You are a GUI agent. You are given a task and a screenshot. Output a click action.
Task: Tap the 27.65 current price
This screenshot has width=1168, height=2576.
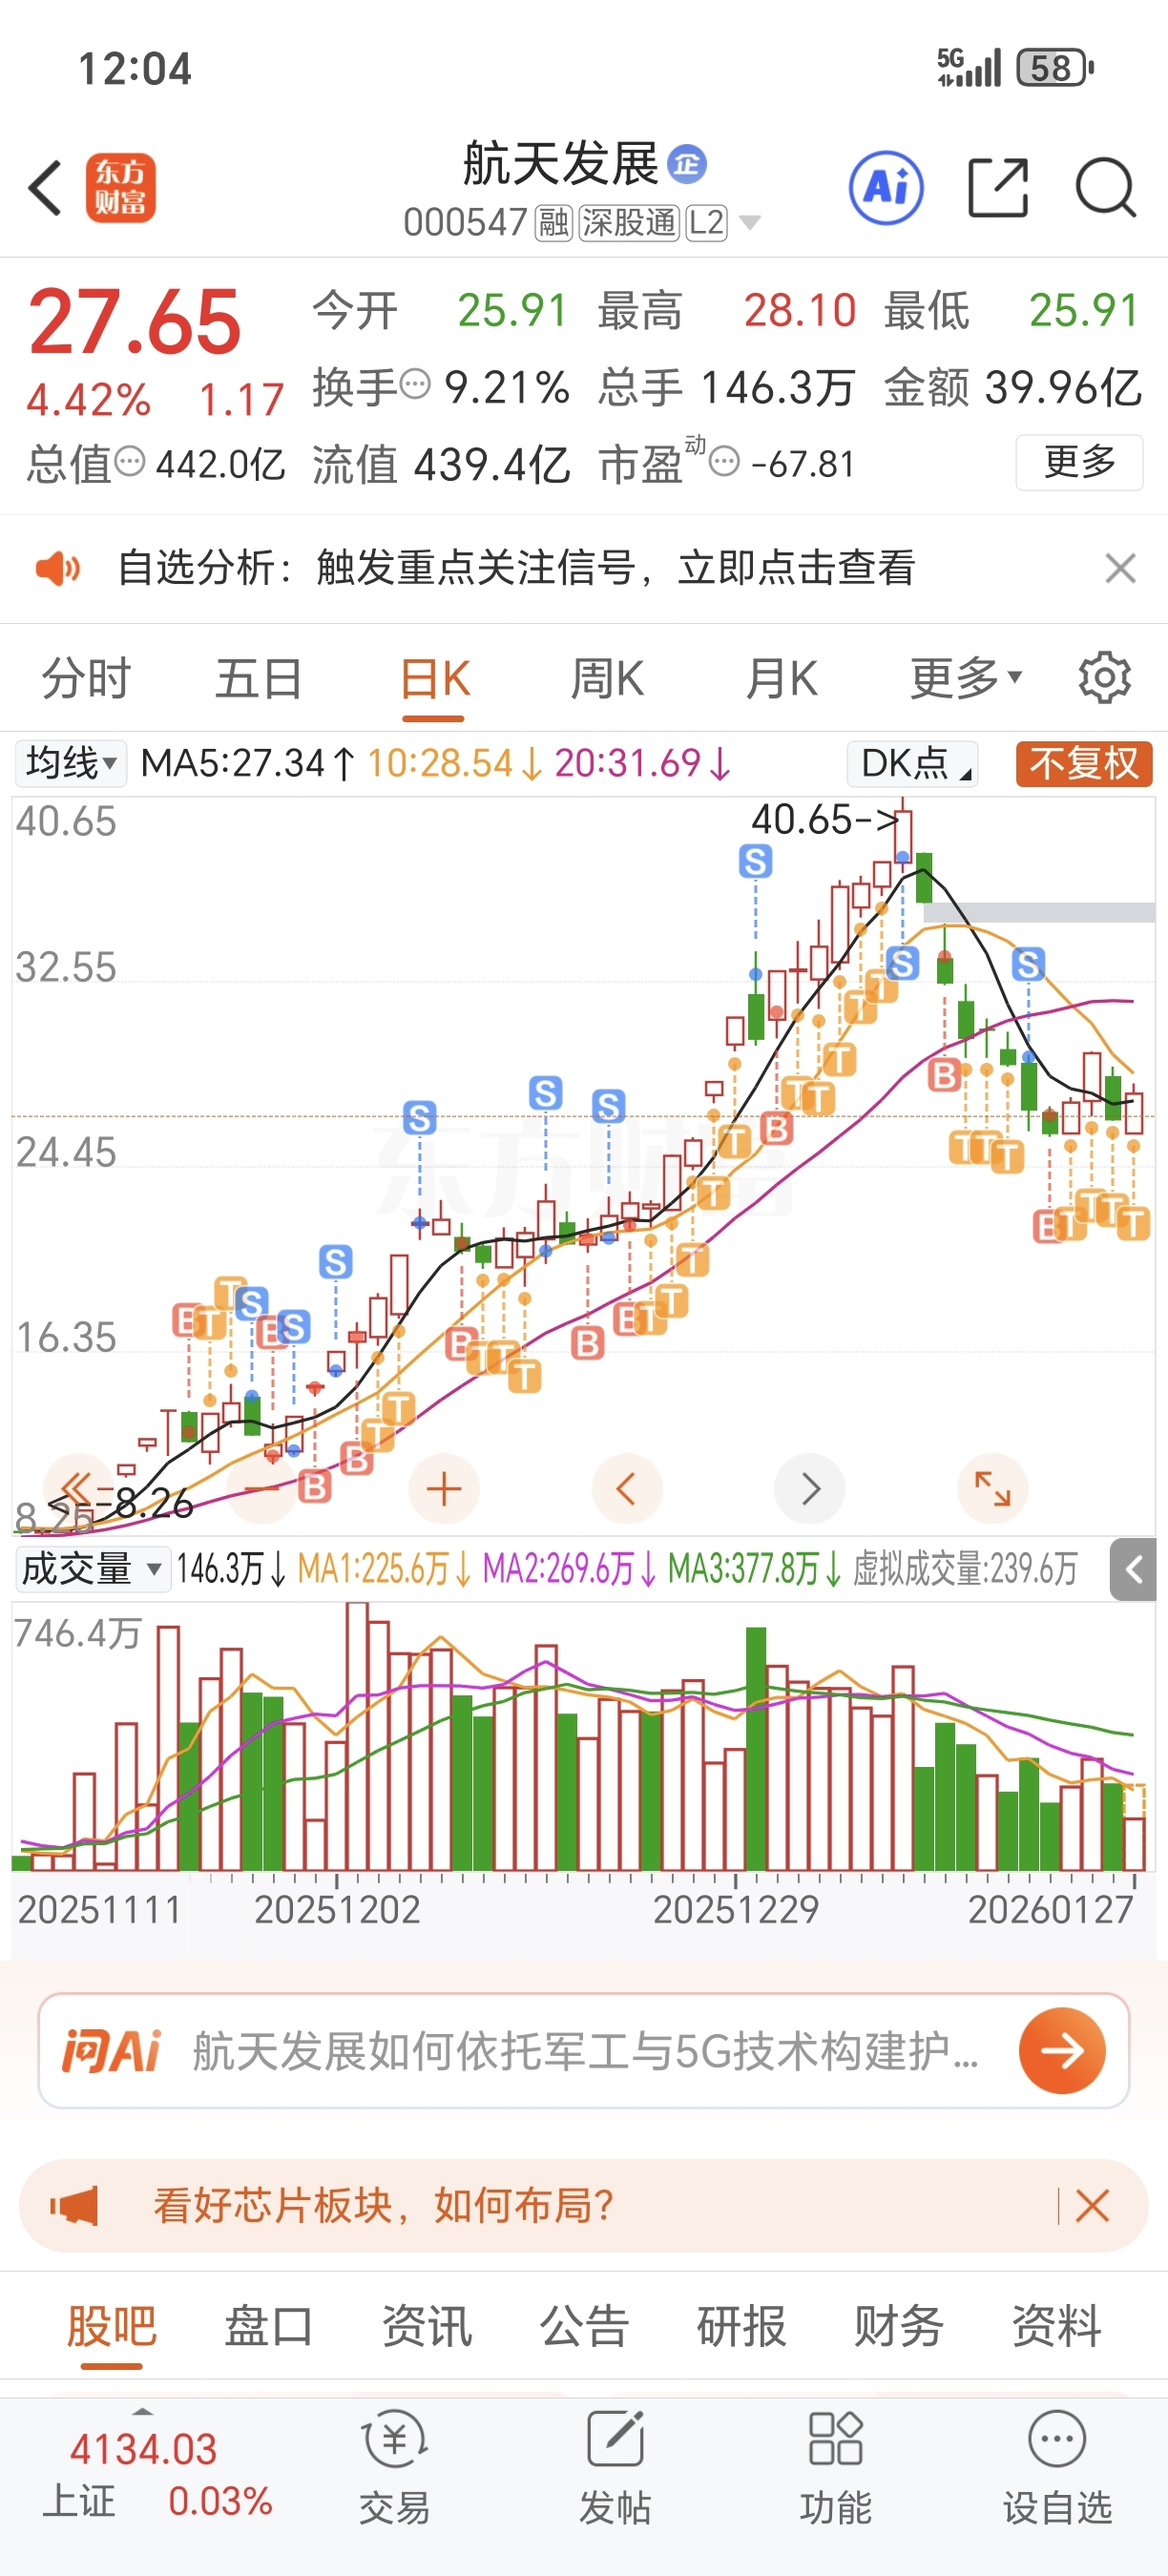point(135,321)
